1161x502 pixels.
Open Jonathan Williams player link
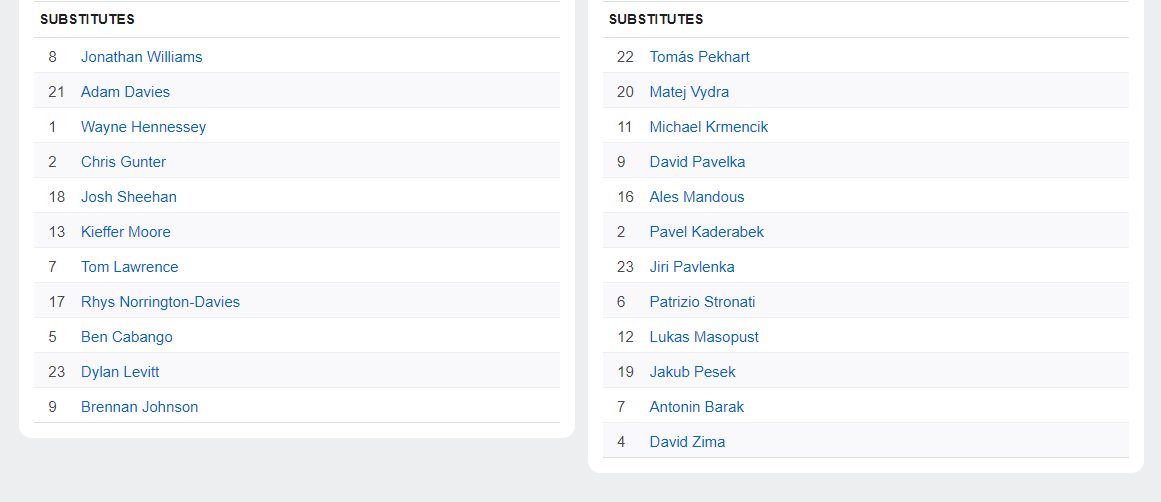(141, 57)
